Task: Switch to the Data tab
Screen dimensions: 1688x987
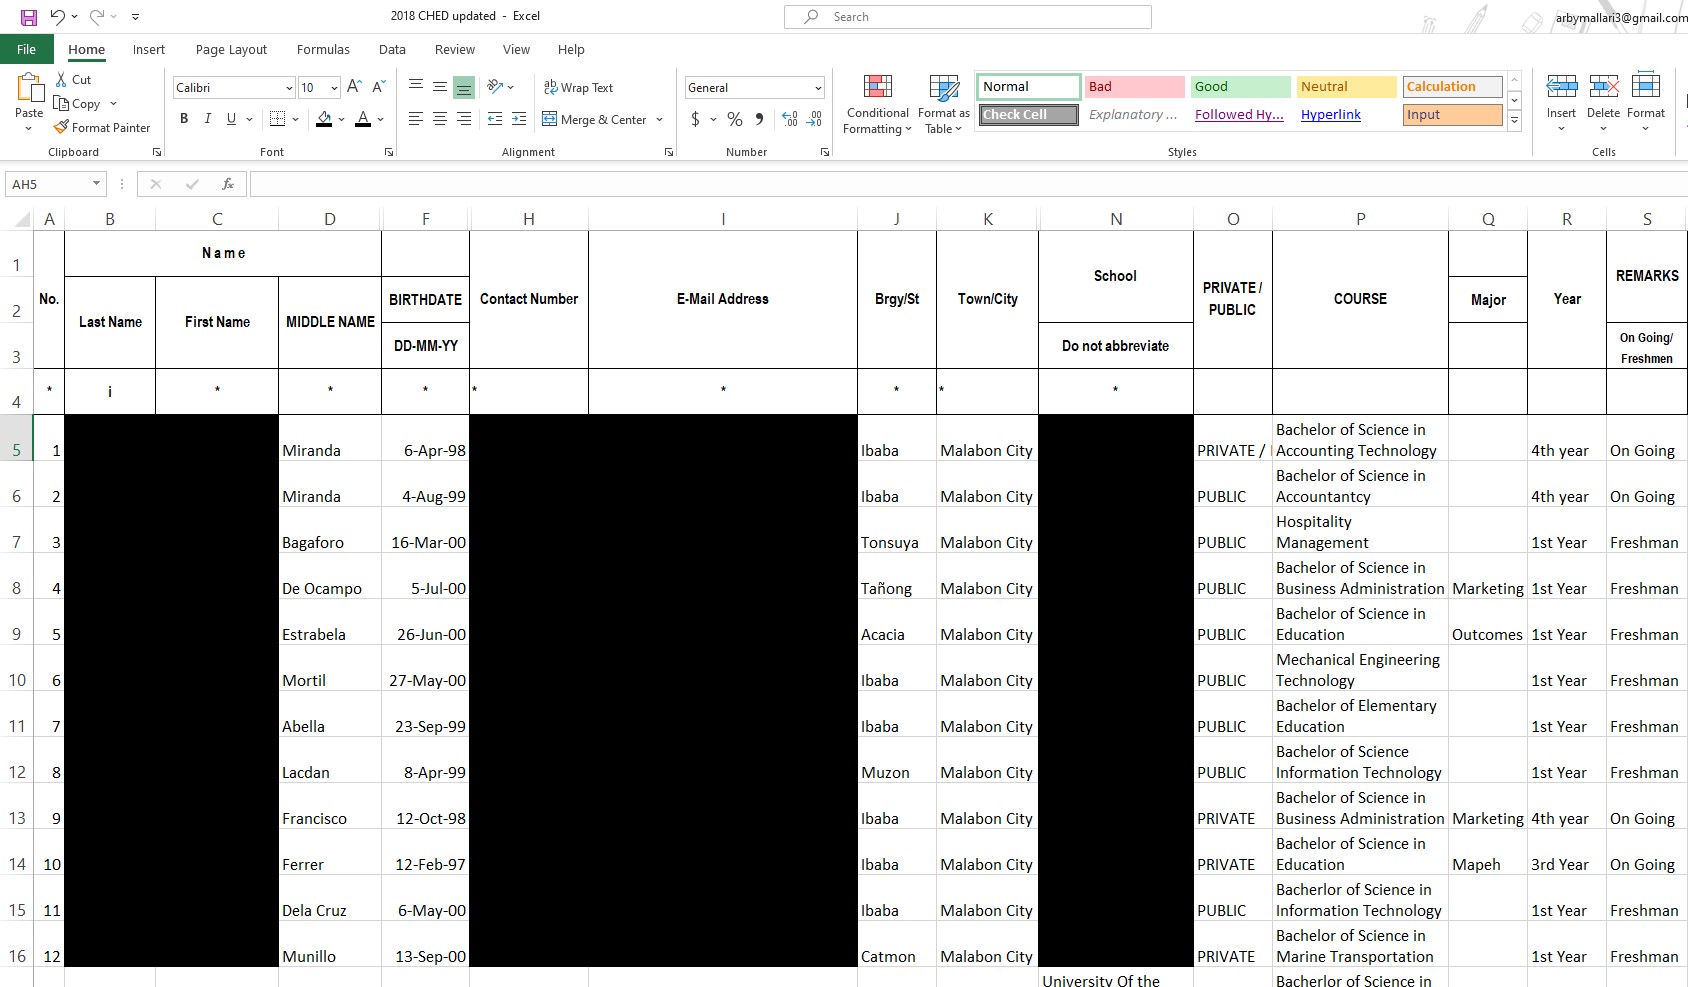Action: pyautogui.click(x=392, y=49)
